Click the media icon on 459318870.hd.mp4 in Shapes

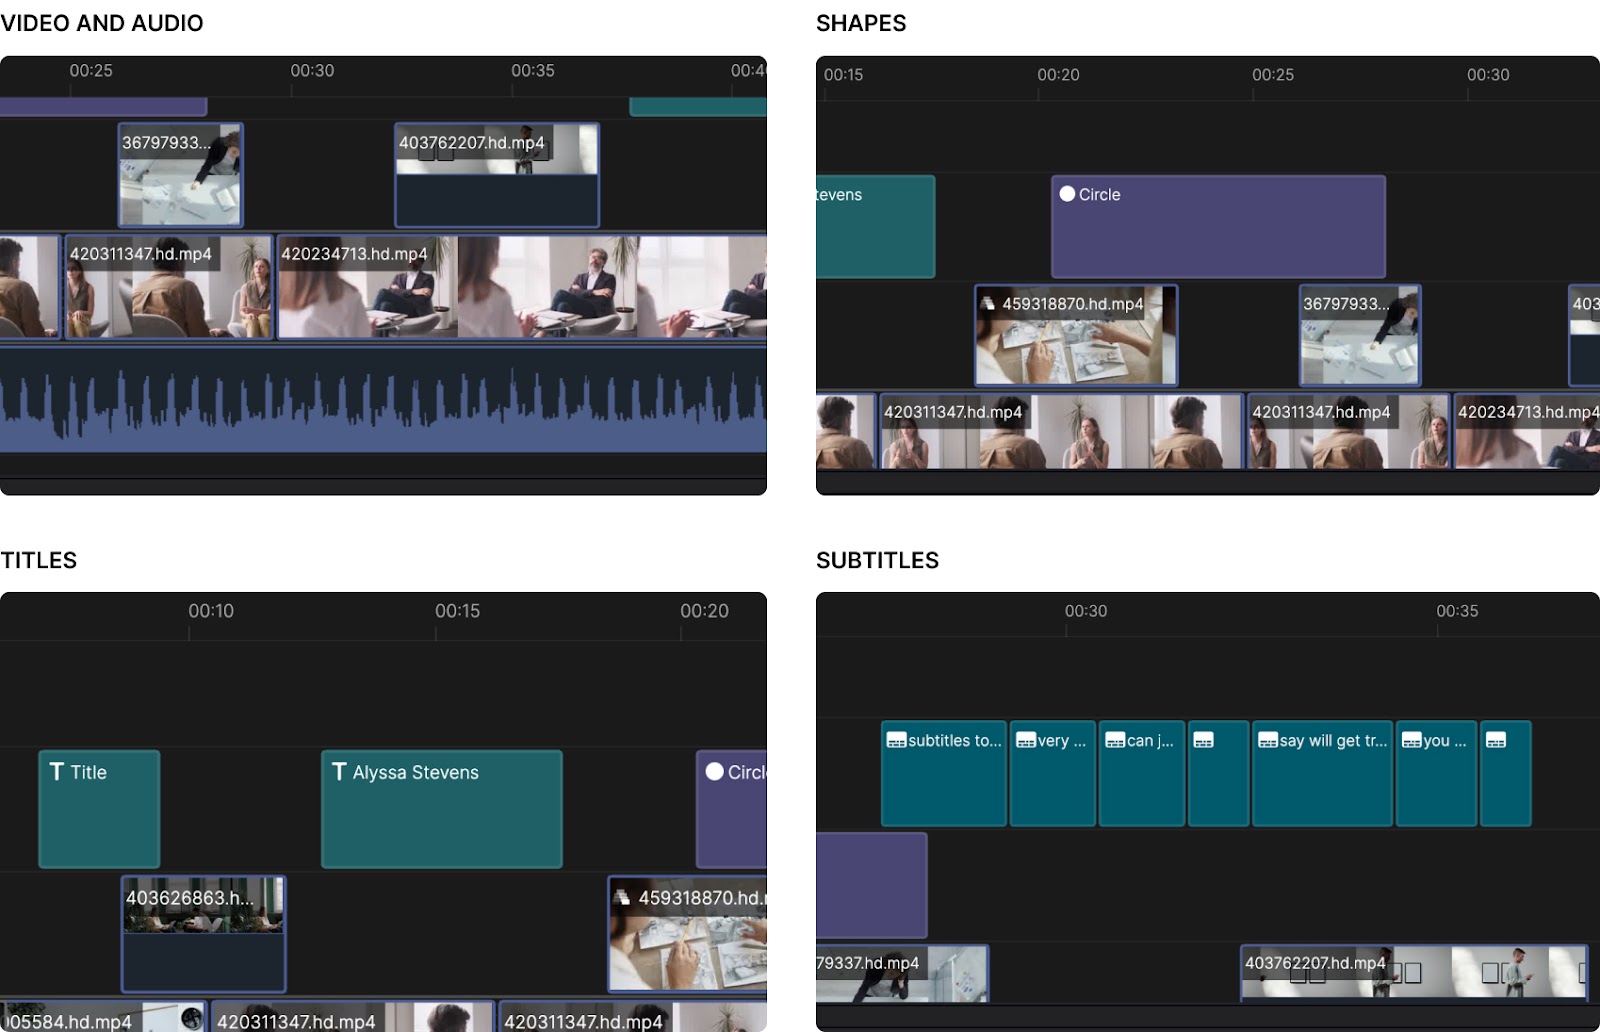click(x=988, y=304)
